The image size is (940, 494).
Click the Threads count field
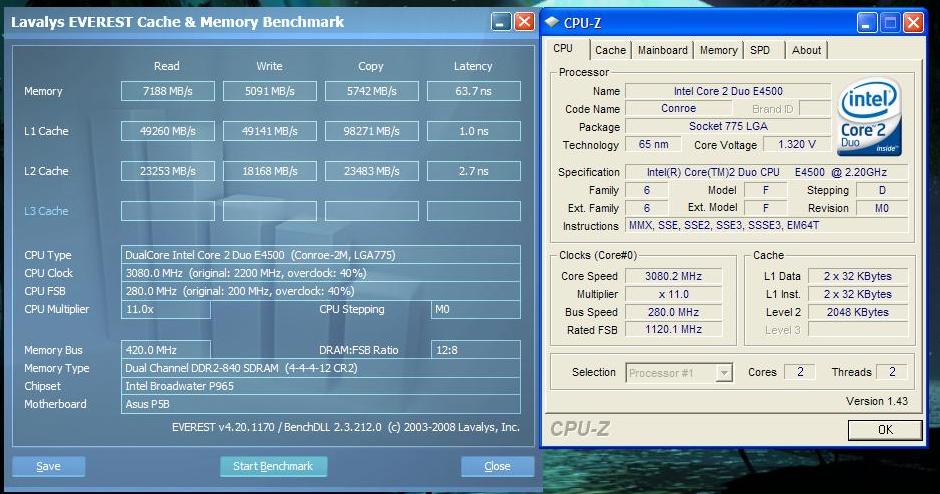pyautogui.click(x=891, y=372)
